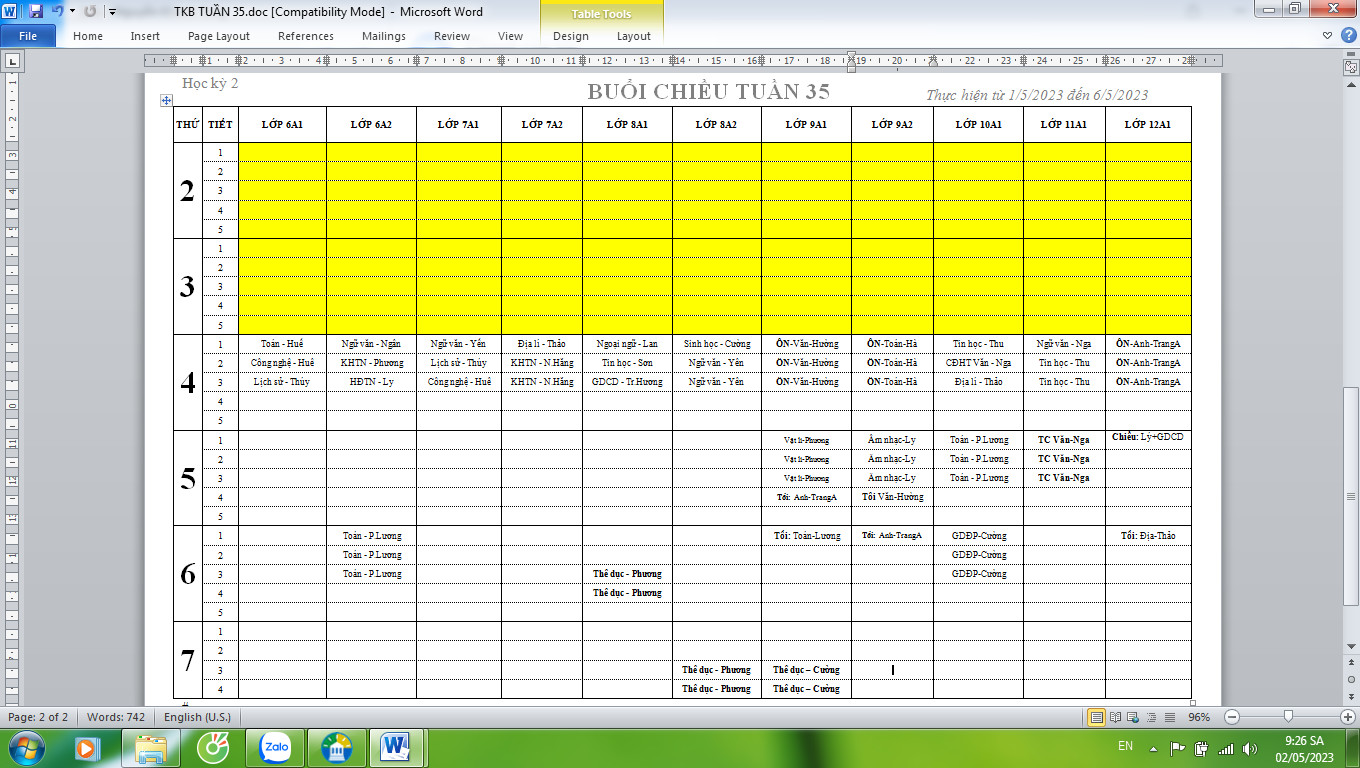Click the Zoom In plus button
Viewport: 1360px width, 768px height.
click(x=1347, y=717)
